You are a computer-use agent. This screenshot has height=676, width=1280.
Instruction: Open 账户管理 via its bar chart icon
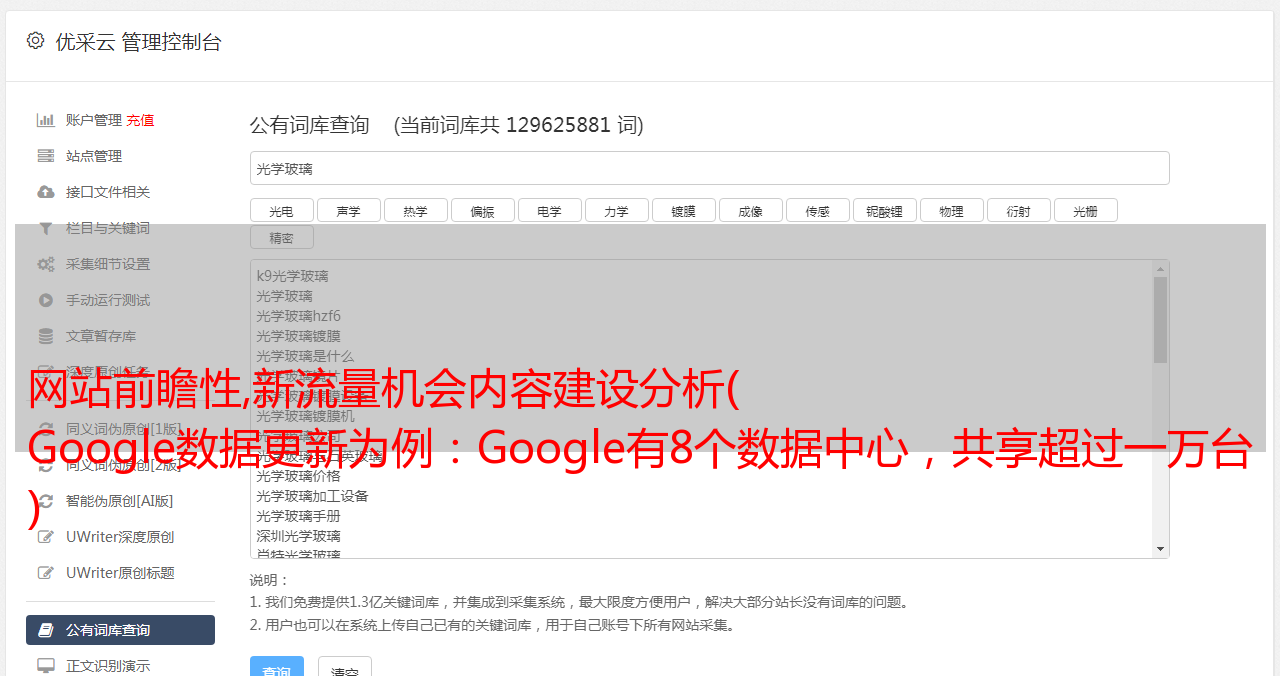46,120
